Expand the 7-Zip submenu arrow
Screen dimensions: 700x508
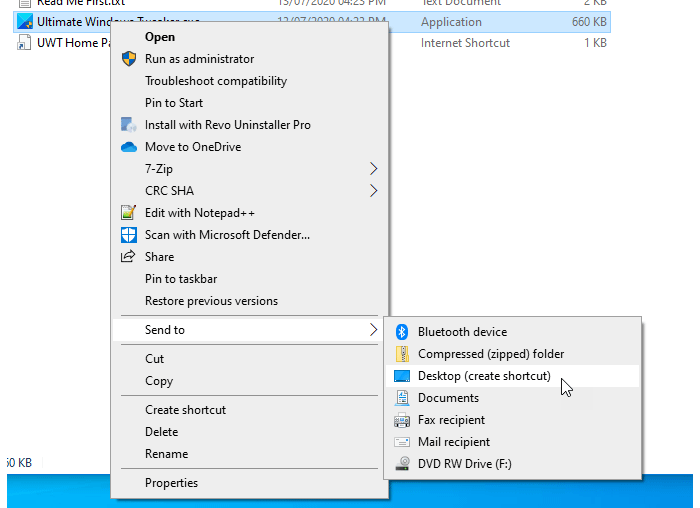[x=374, y=169]
